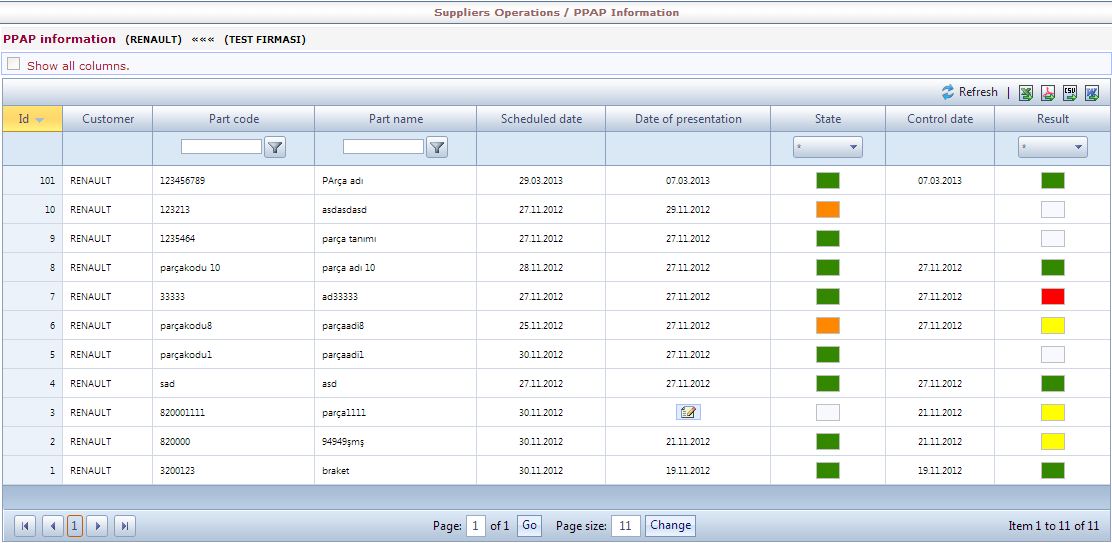
Task: Open the Part code filter icon
Action: click(275, 147)
